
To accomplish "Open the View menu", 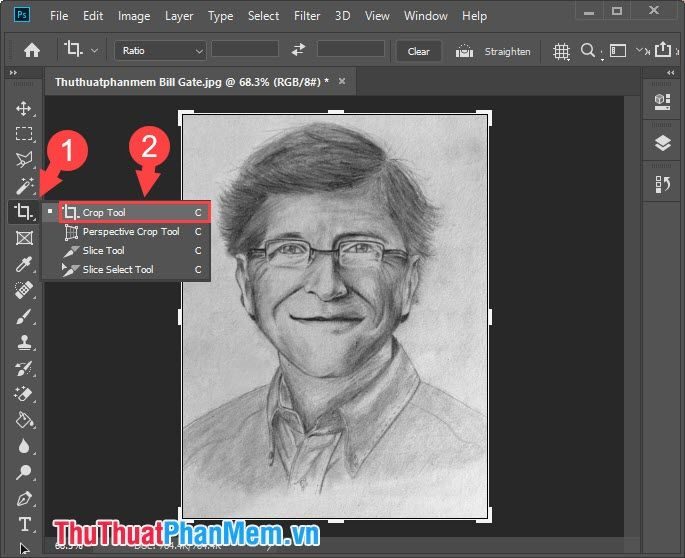I will (377, 16).
